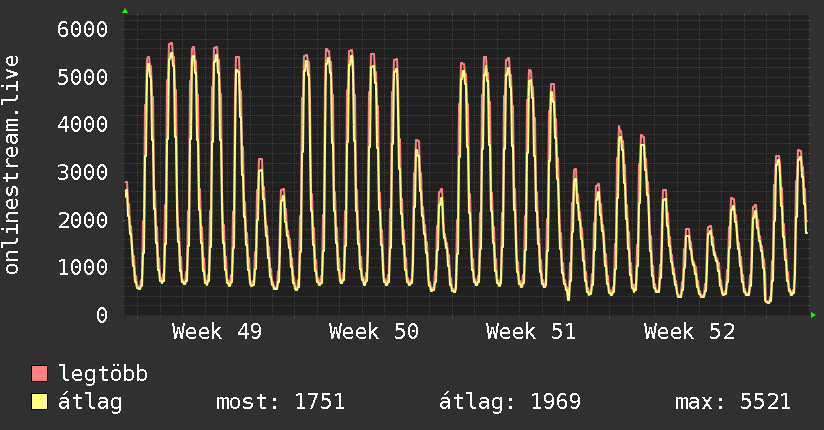The height and width of the screenshot is (430, 824).
Task: Click the 2000 y-axis value
Action: [x=81, y=220]
